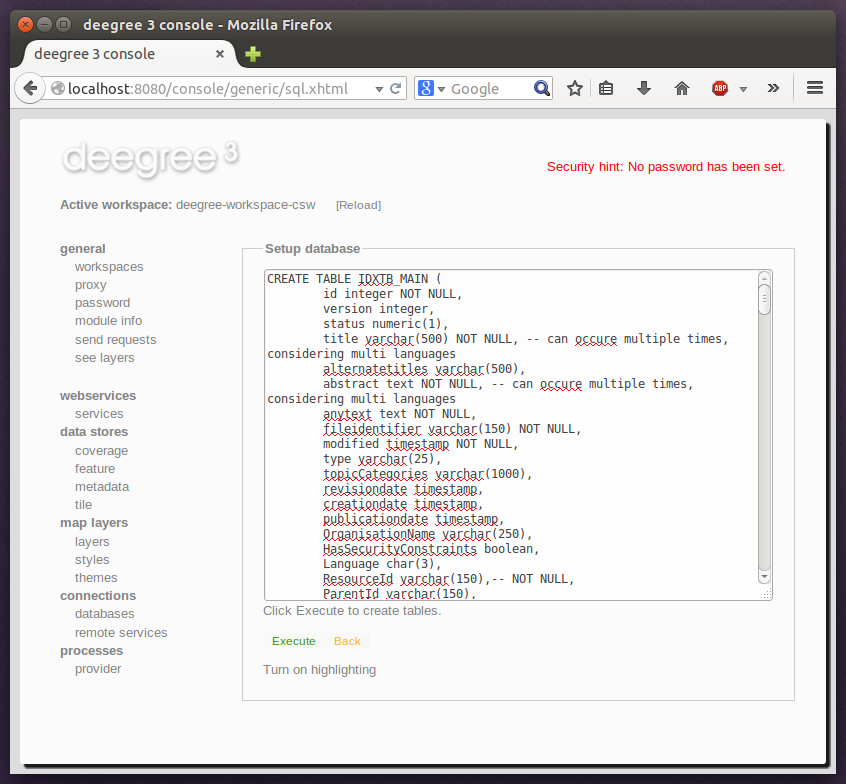Click the Home icon in the toolbar
This screenshot has width=846, height=784.
pyautogui.click(x=681, y=88)
